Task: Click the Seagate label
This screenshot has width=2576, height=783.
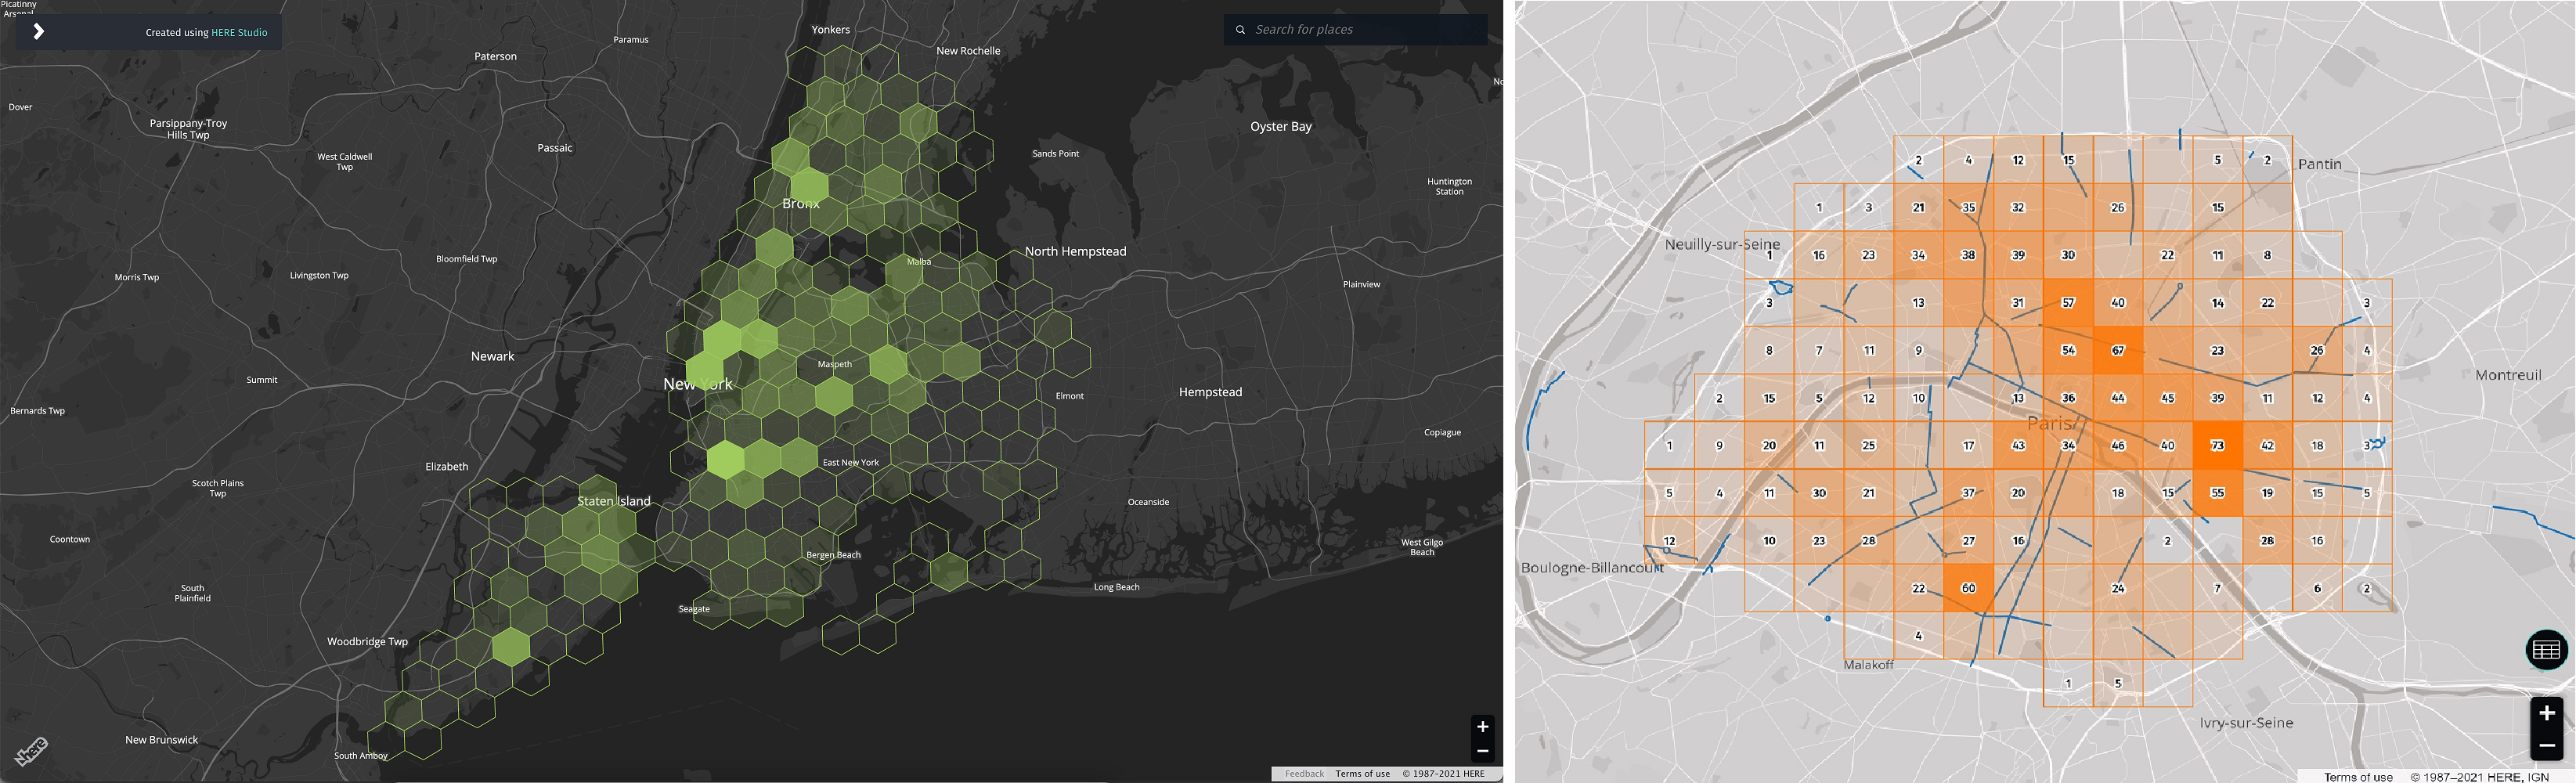Action: [x=694, y=609]
